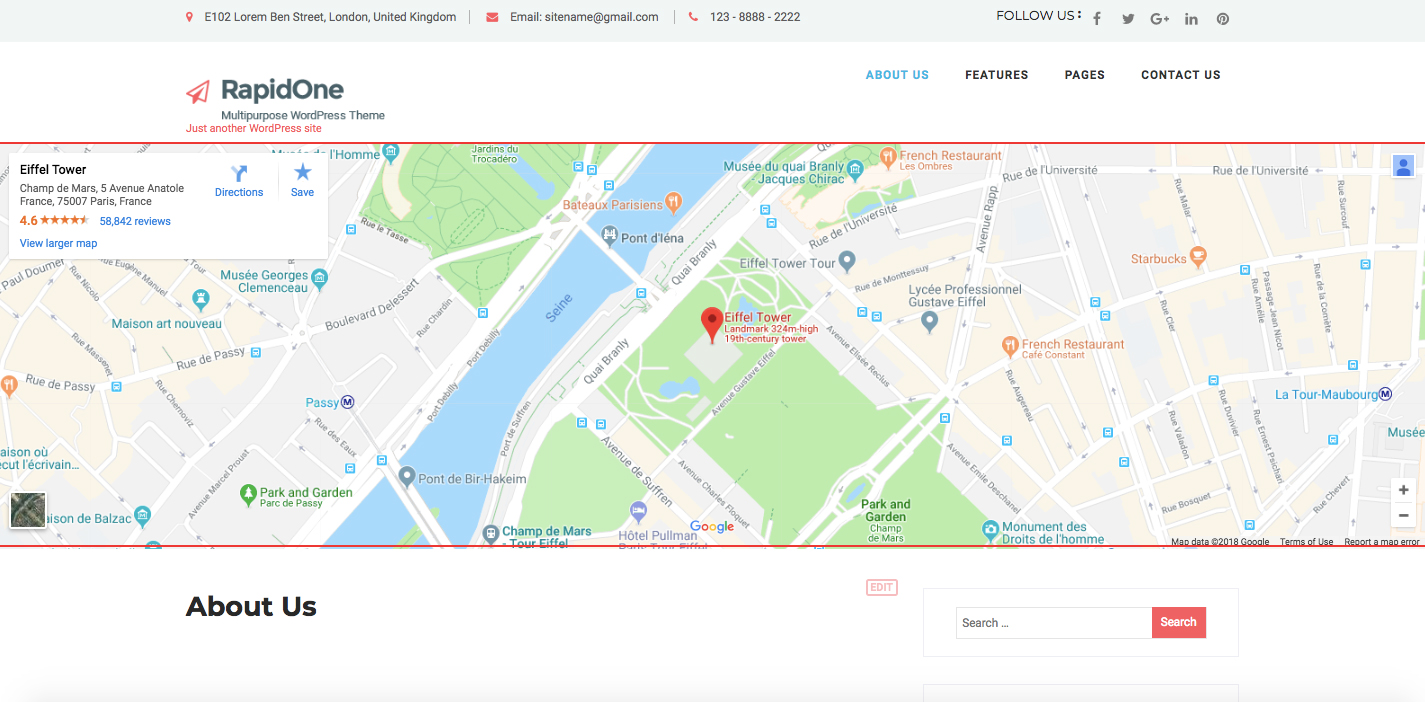1425x702 pixels.
Task: Click the La Tour-Maubourg metro icon
Action: [x=1386, y=394]
